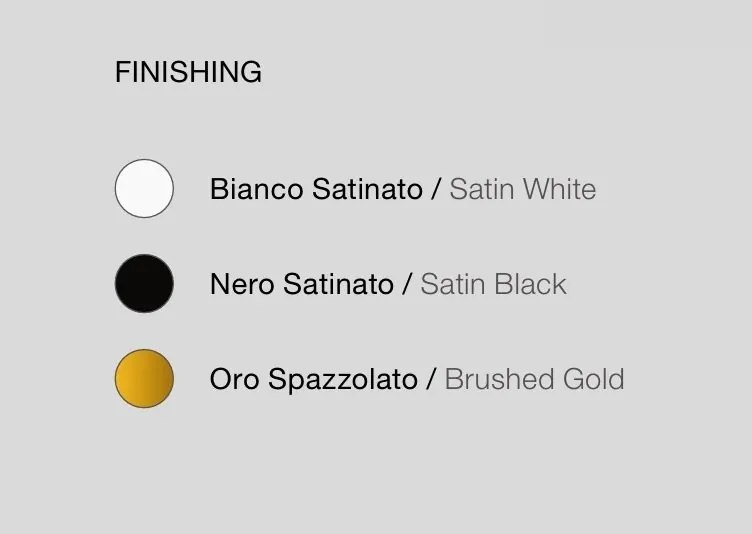Viewport: 752px width, 534px height.
Task: Click the word Gold
Action: pyautogui.click(x=594, y=379)
